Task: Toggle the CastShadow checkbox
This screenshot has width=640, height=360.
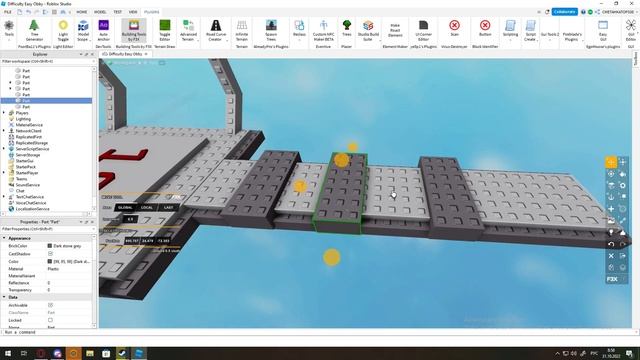Action: tap(50, 253)
